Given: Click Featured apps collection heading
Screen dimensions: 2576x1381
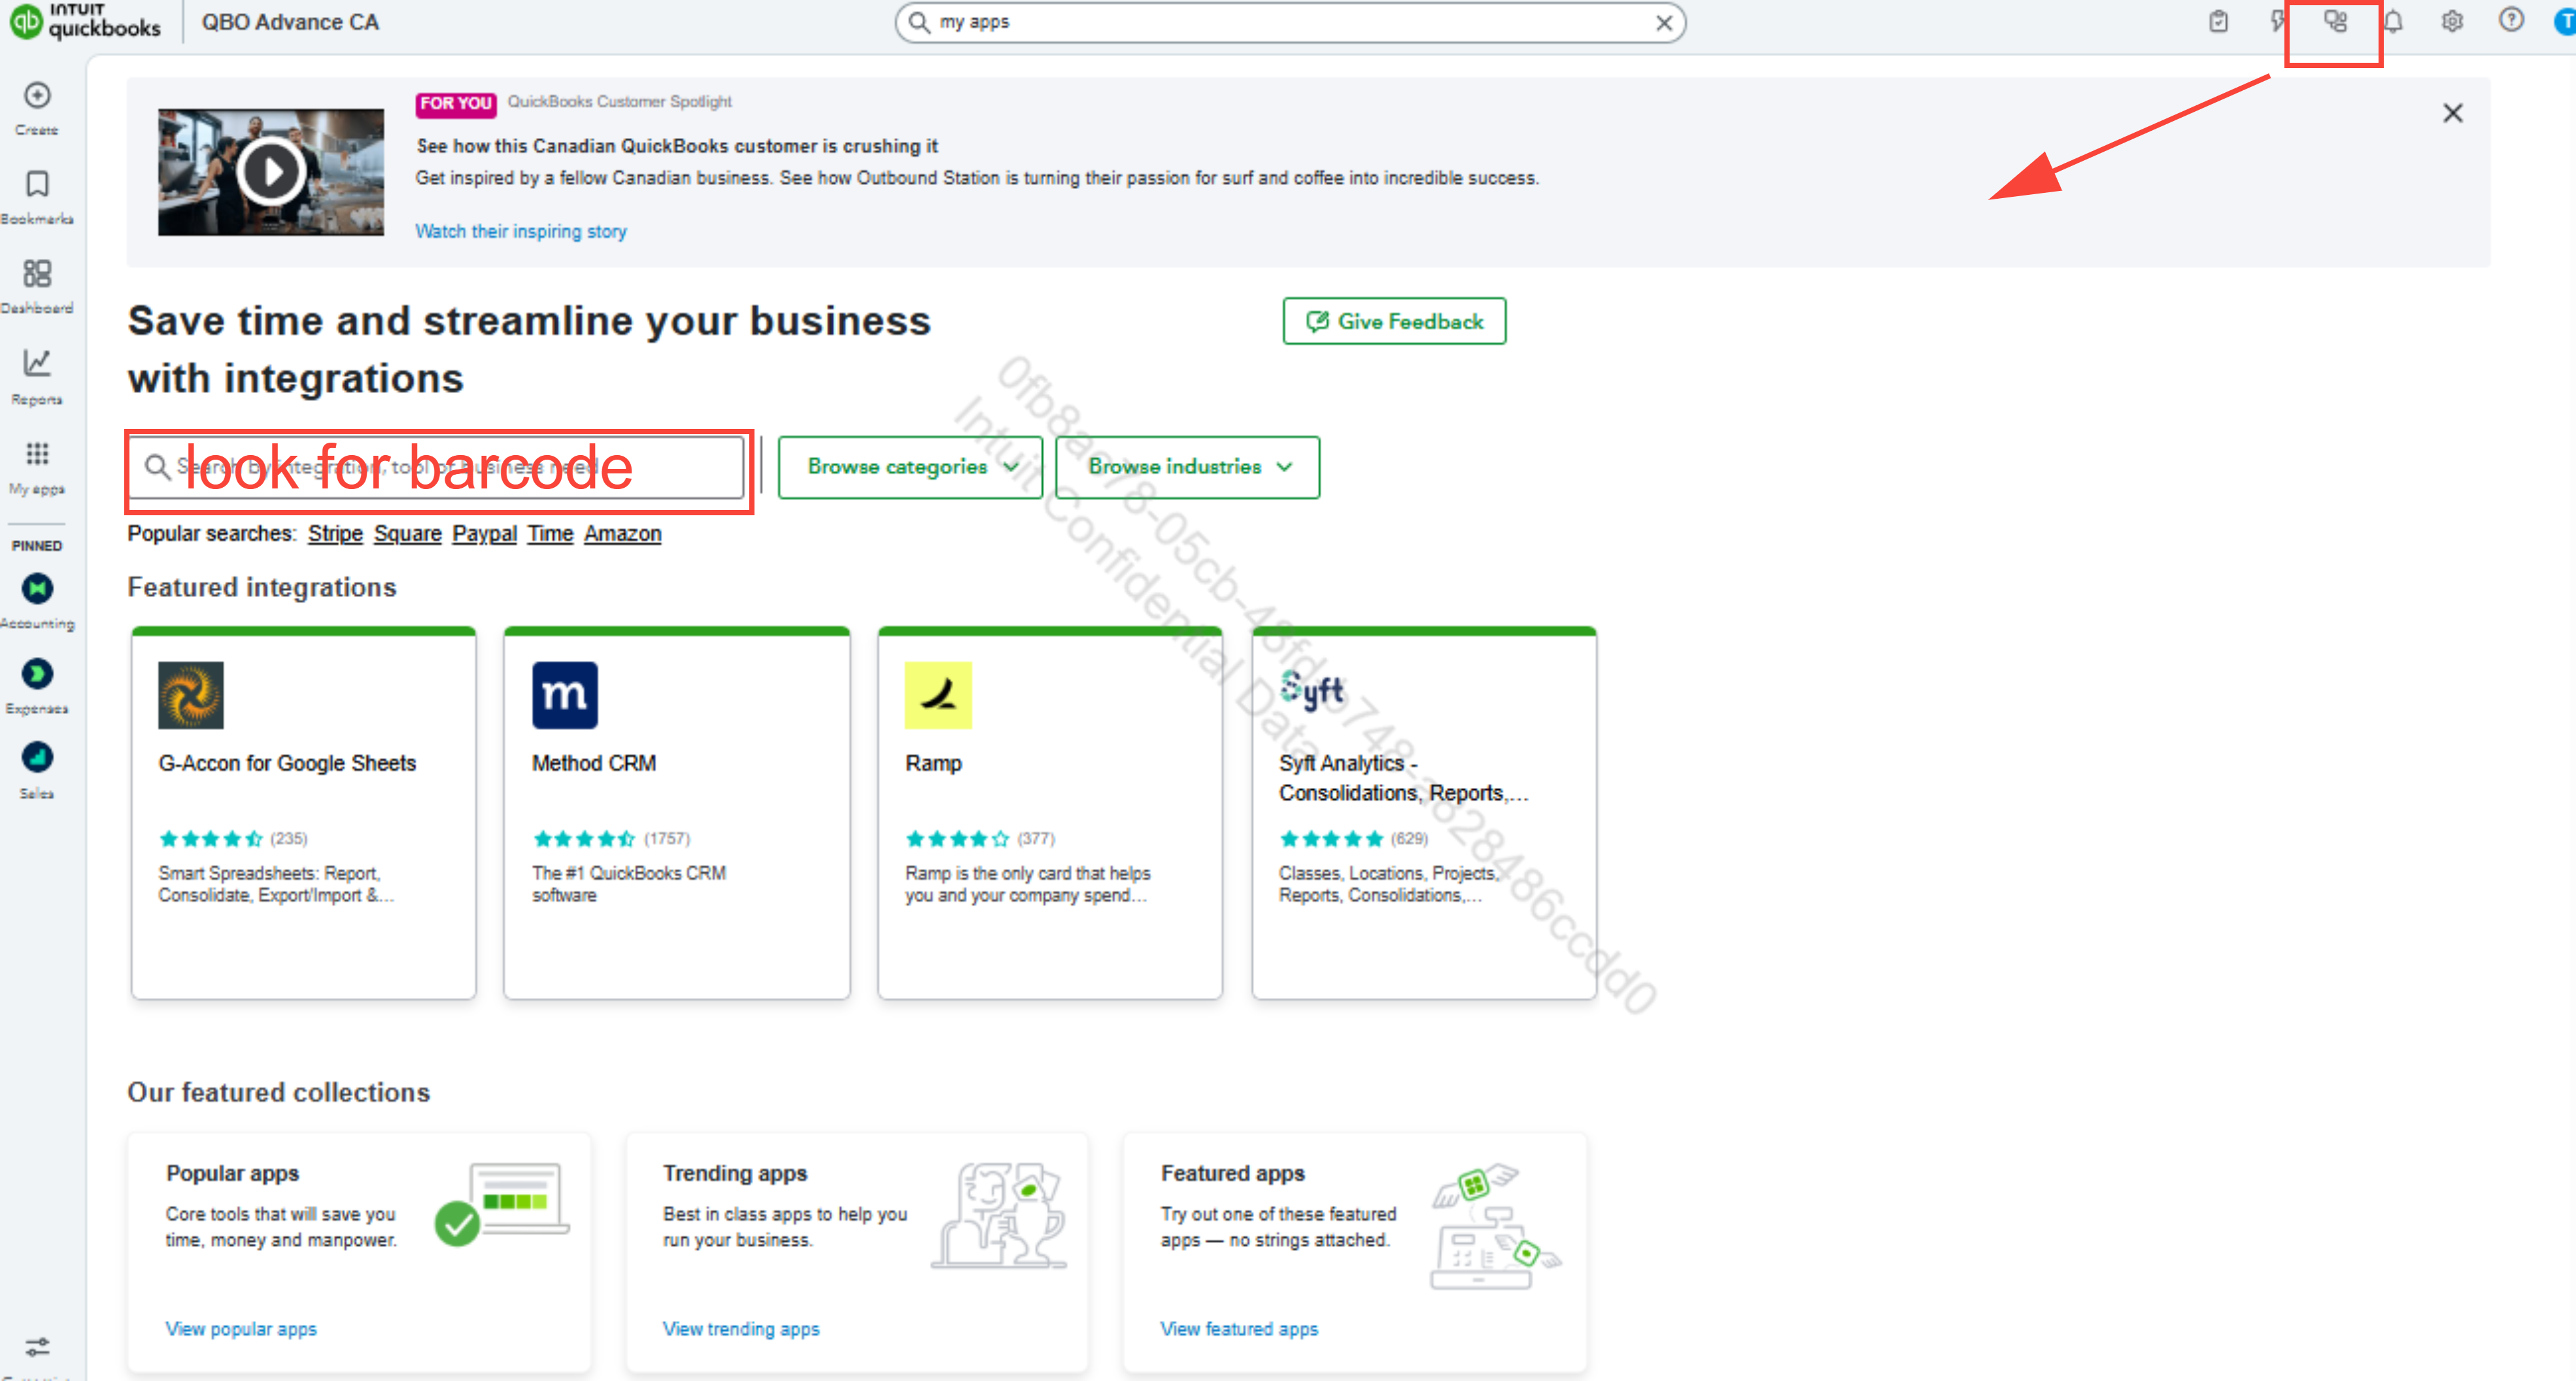Looking at the screenshot, I should [1233, 1173].
